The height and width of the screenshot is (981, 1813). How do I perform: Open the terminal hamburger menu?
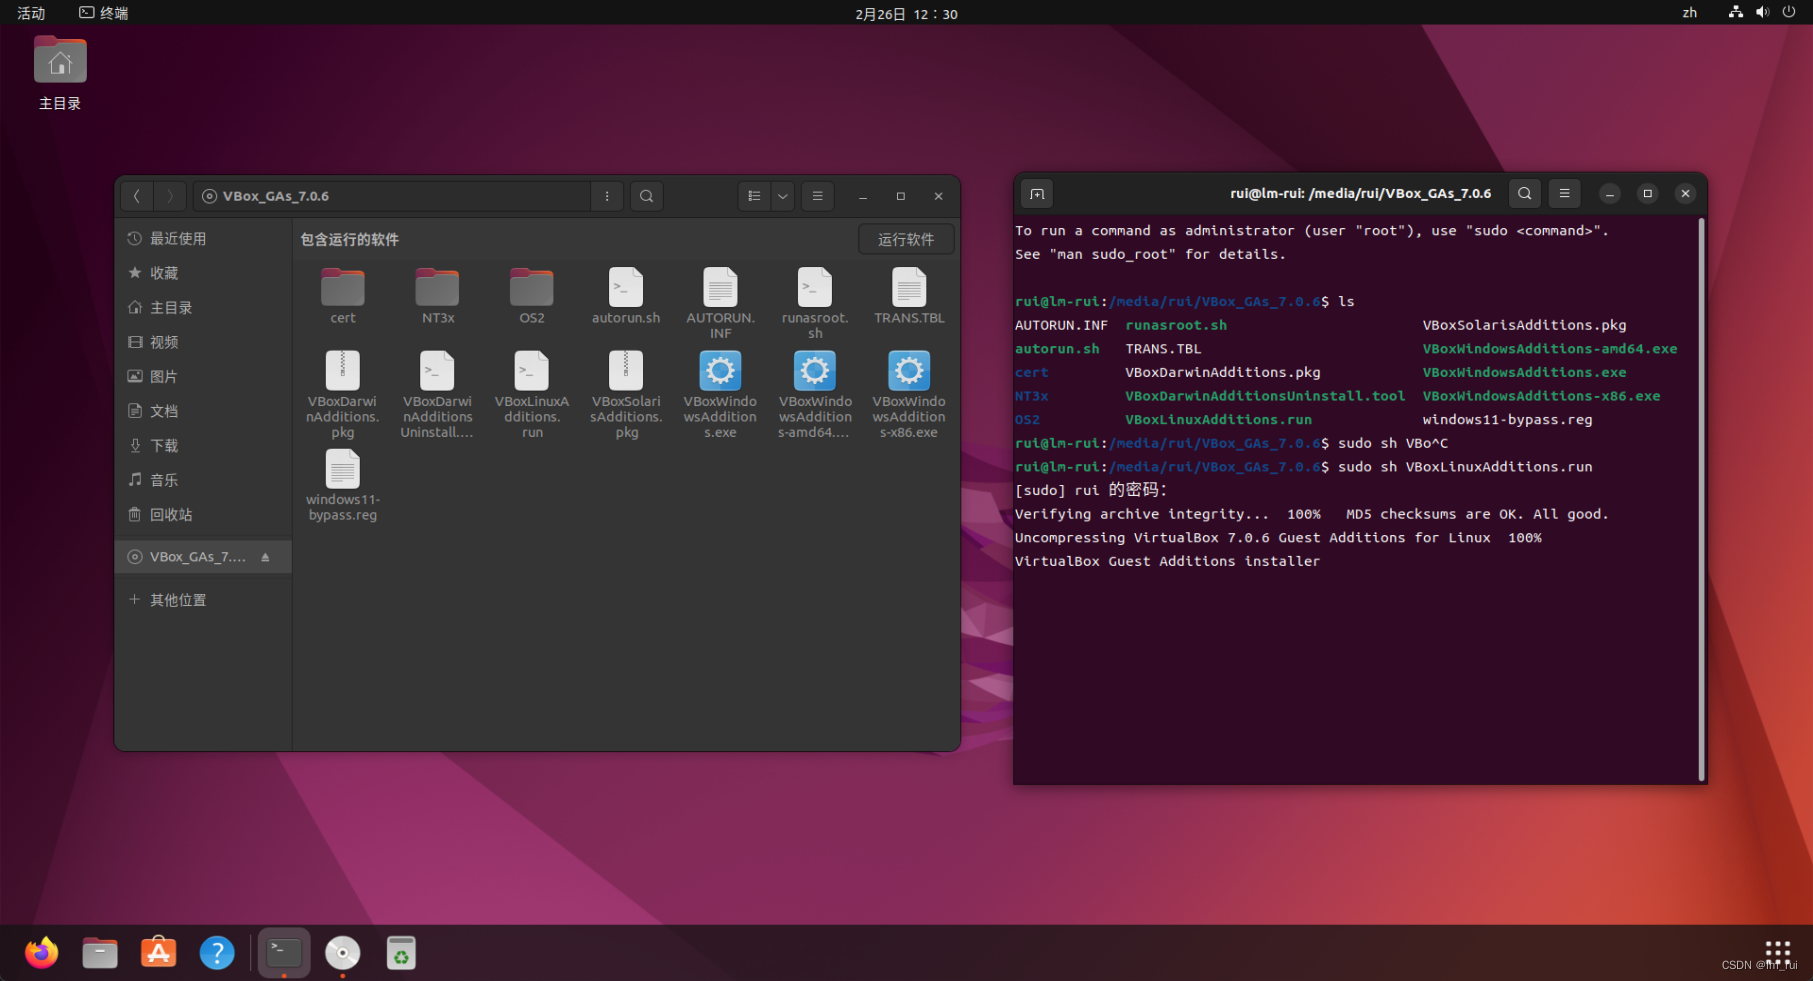click(x=1565, y=194)
